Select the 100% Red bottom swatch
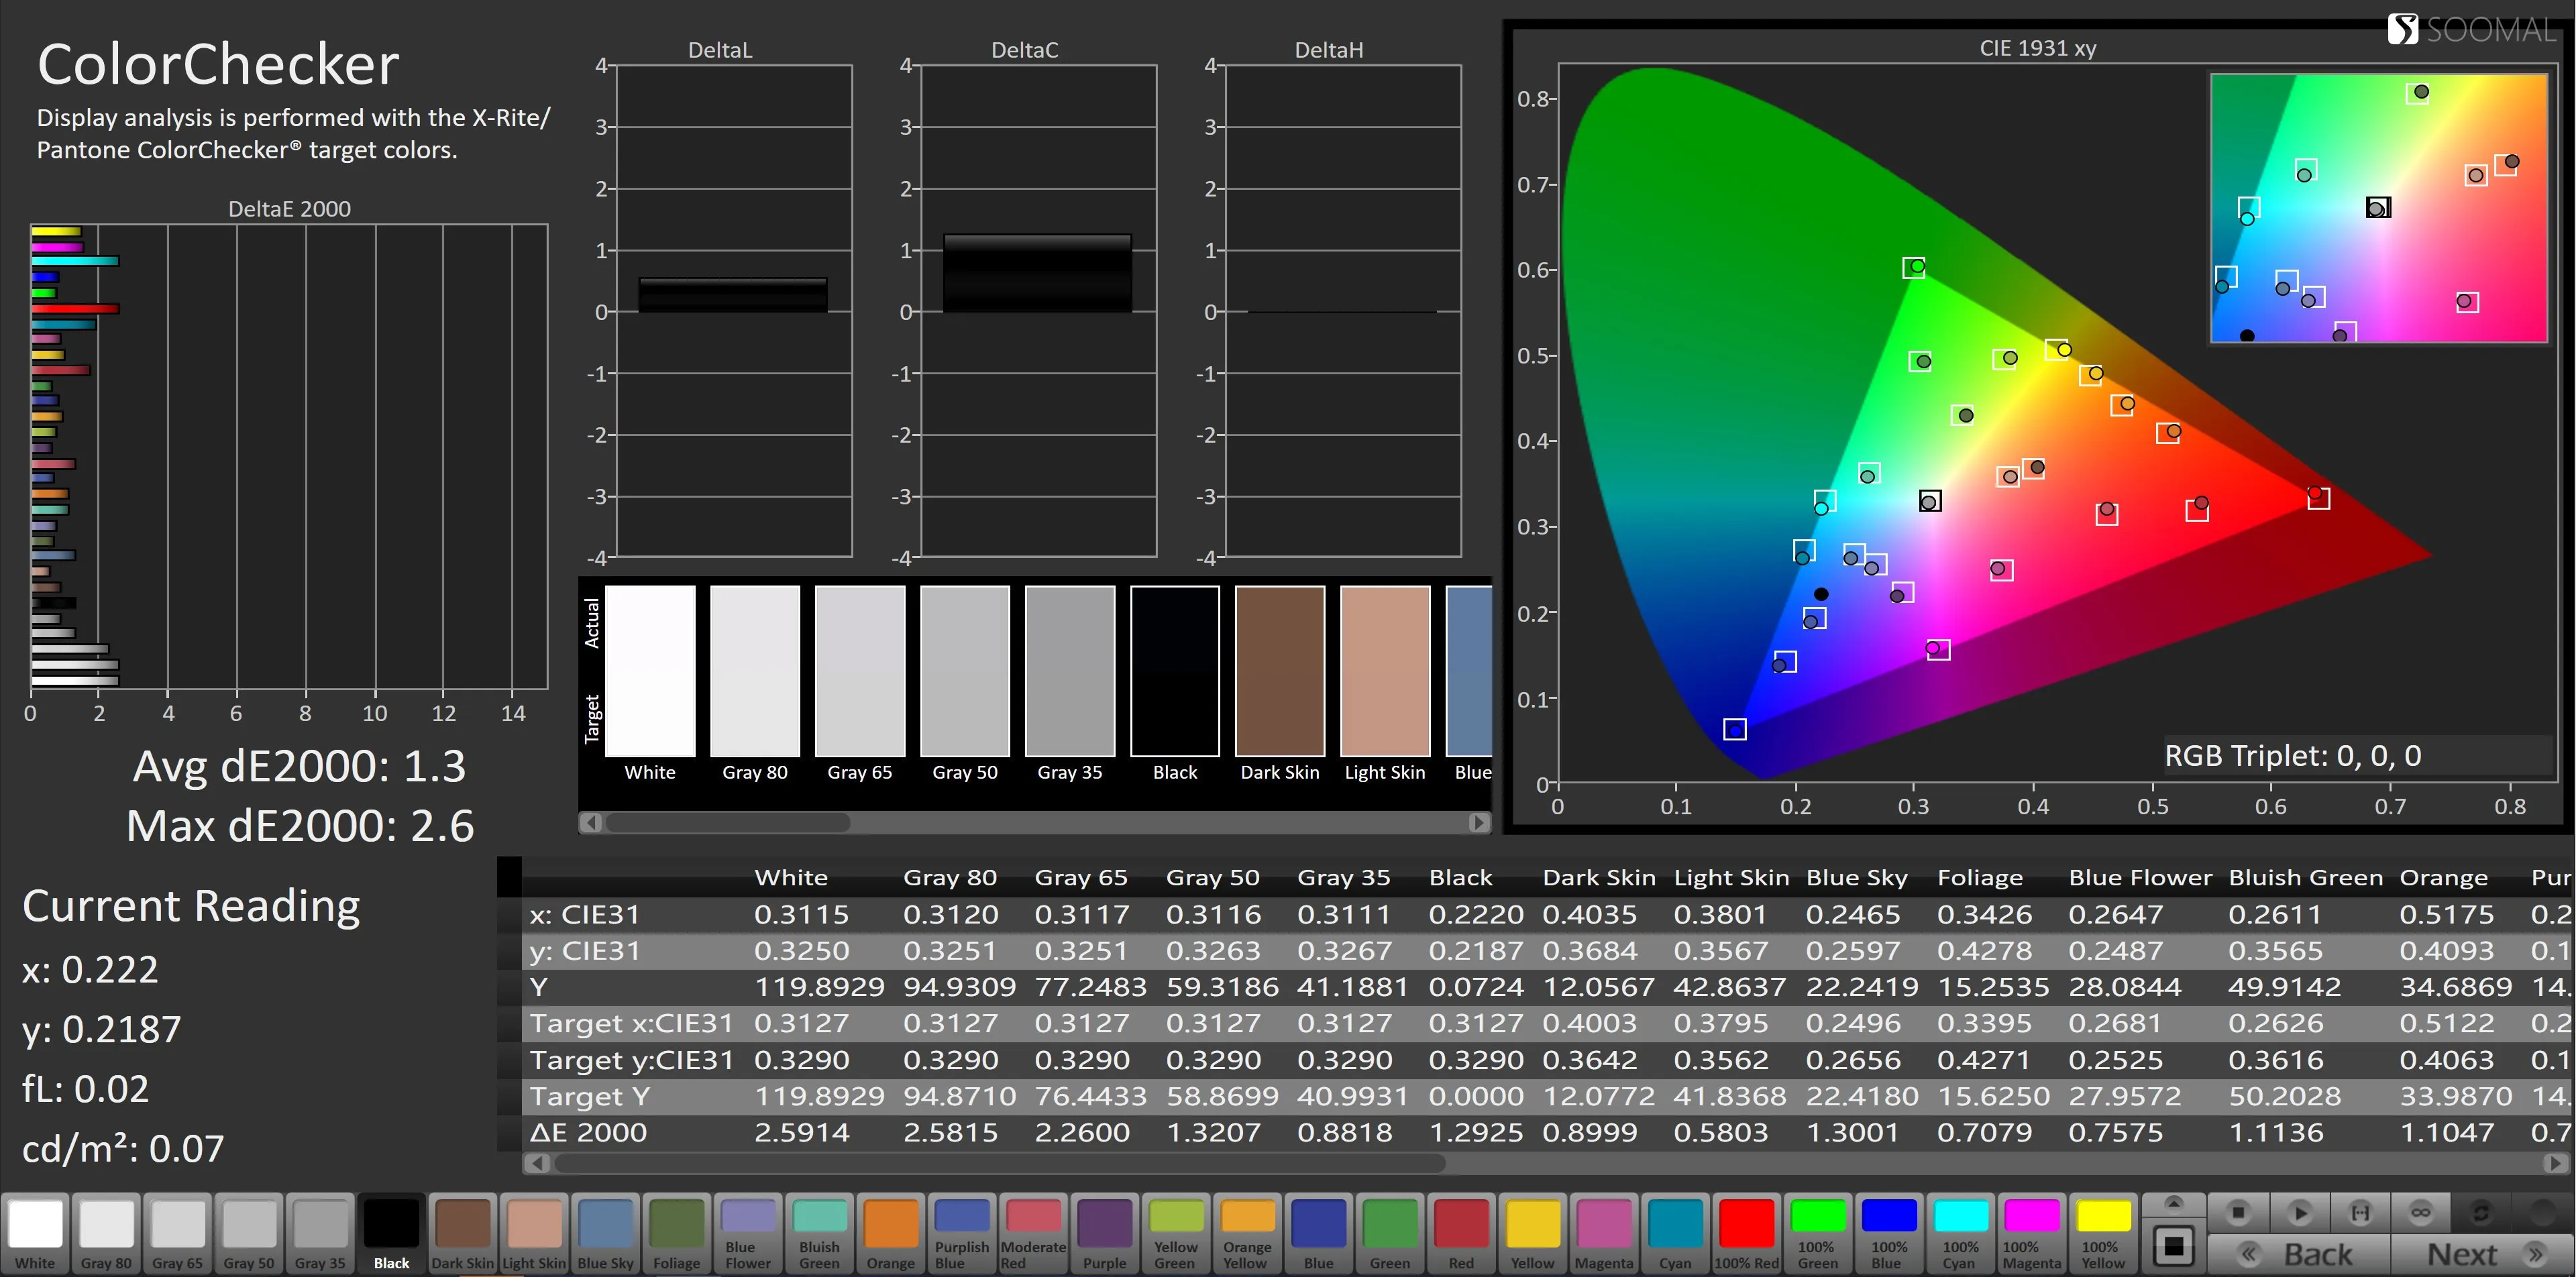Screen dimensions: 2576x1277 pos(1746,1233)
